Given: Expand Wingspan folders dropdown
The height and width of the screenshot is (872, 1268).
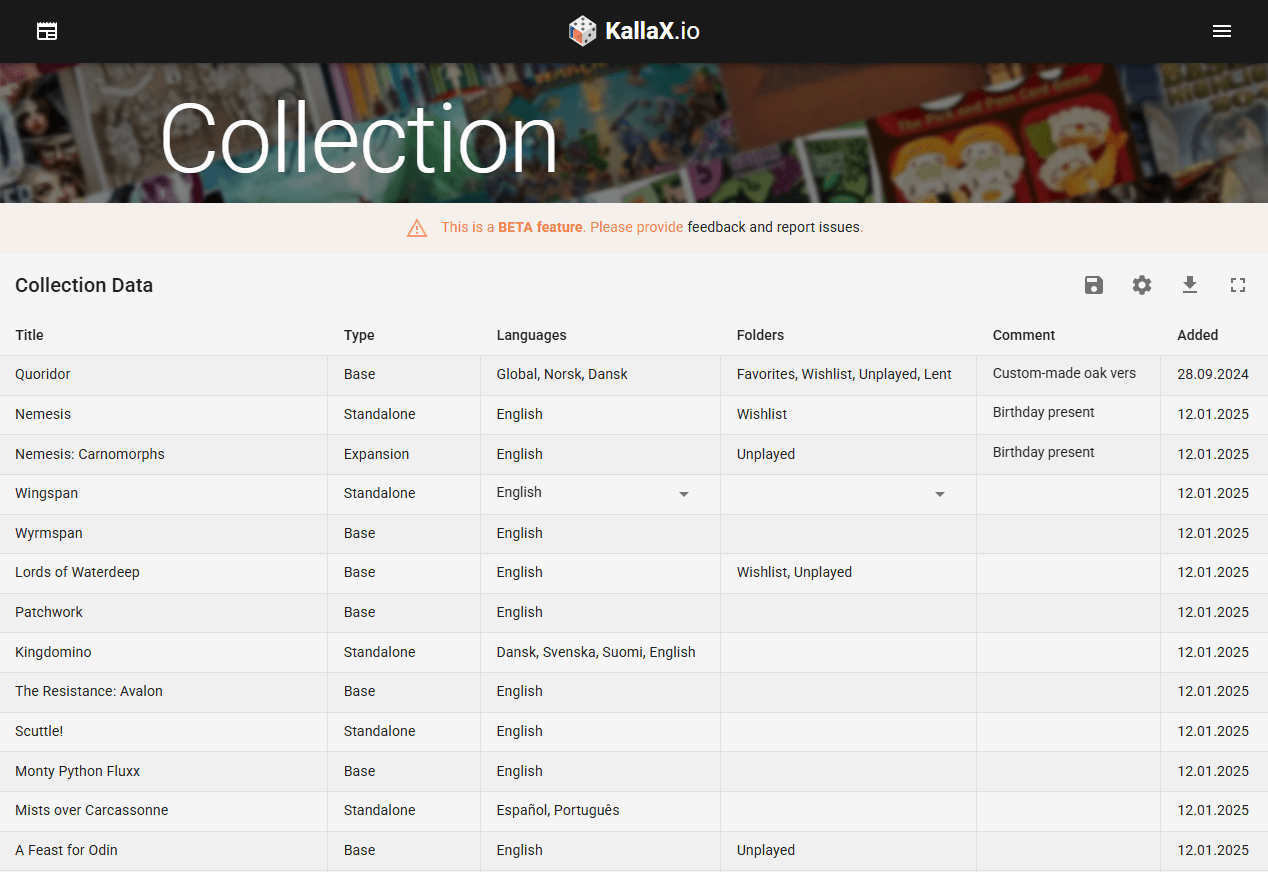Looking at the screenshot, I should click(940, 494).
